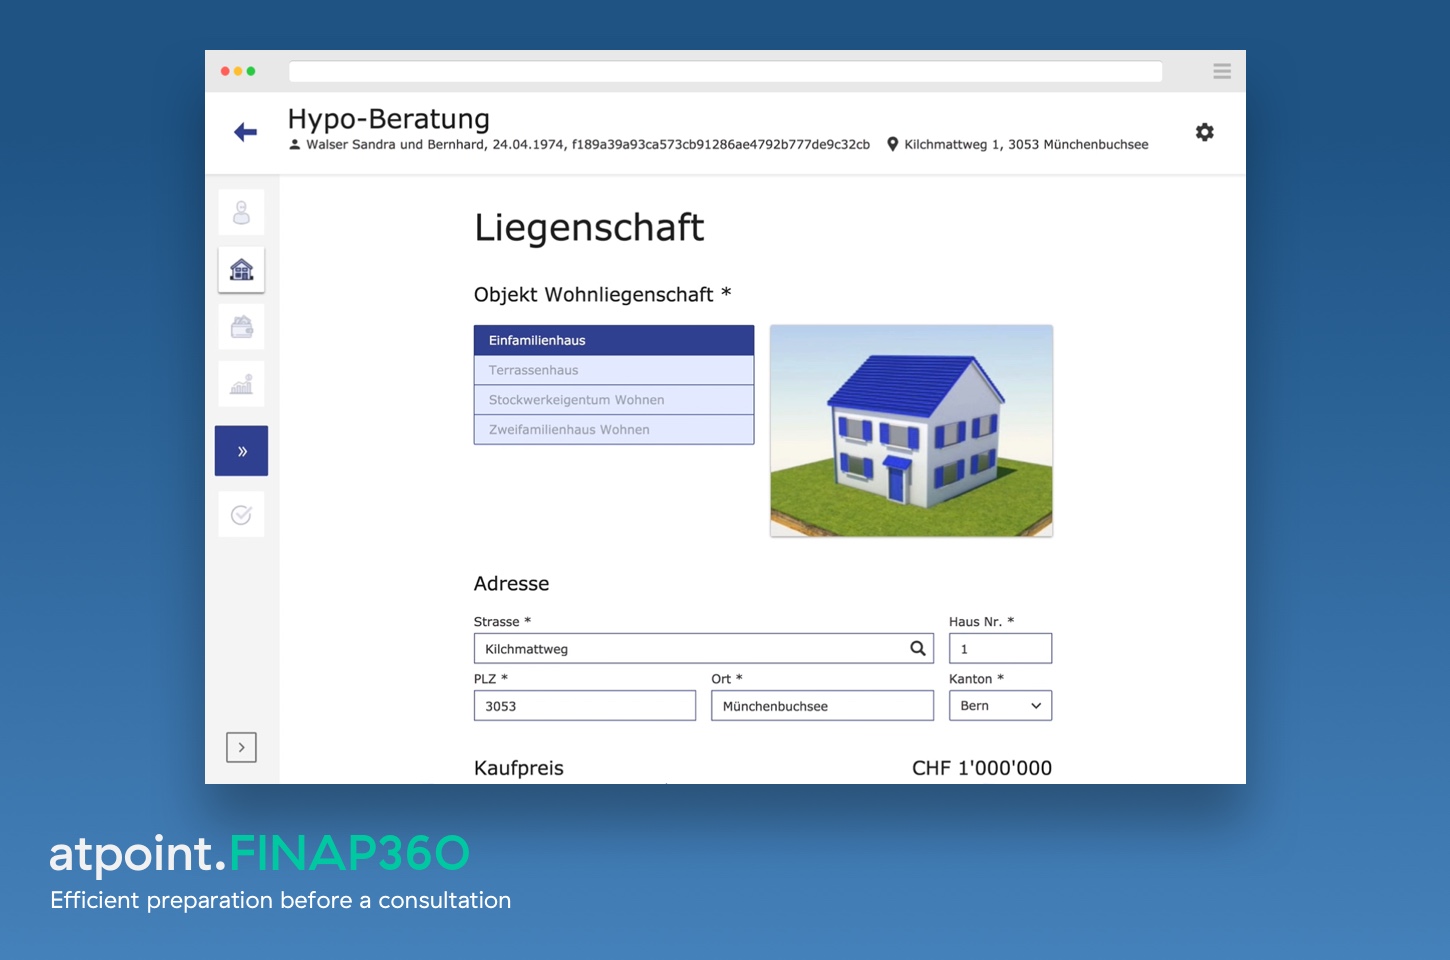This screenshot has height=960, width=1450.
Task: Click the house illustration image
Action: (x=911, y=431)
